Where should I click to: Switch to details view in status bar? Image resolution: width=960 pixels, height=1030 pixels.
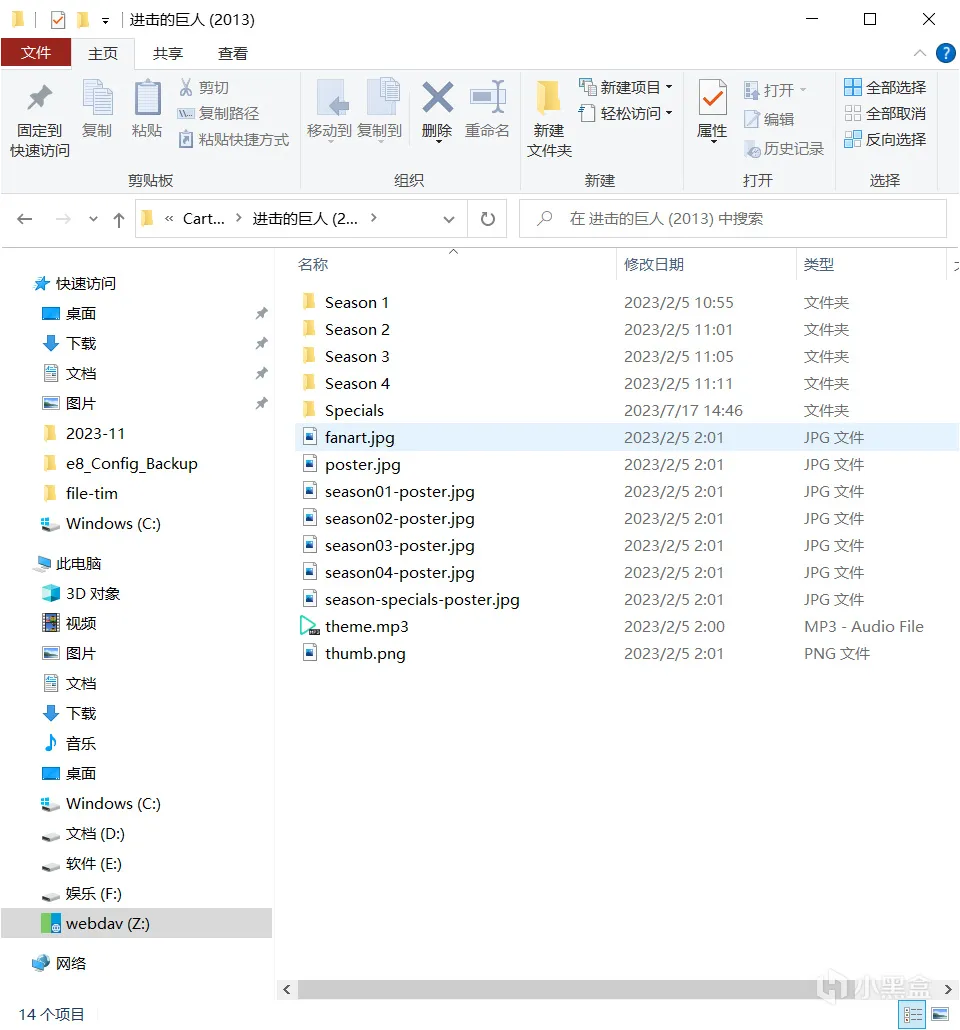(913, 1014)
